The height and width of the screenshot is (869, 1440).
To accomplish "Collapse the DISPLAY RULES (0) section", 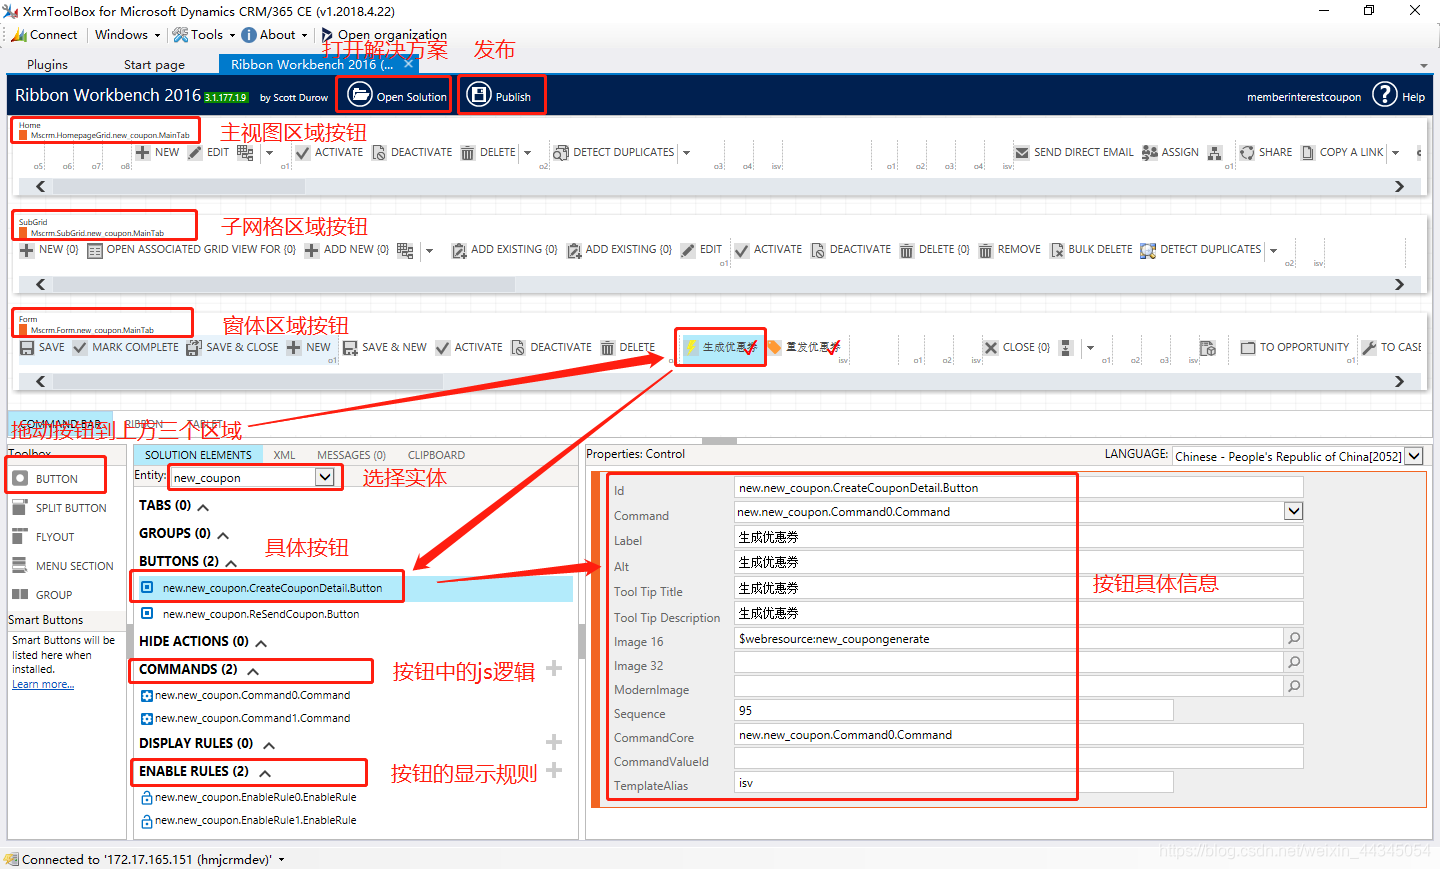I will tap(268, 745).
